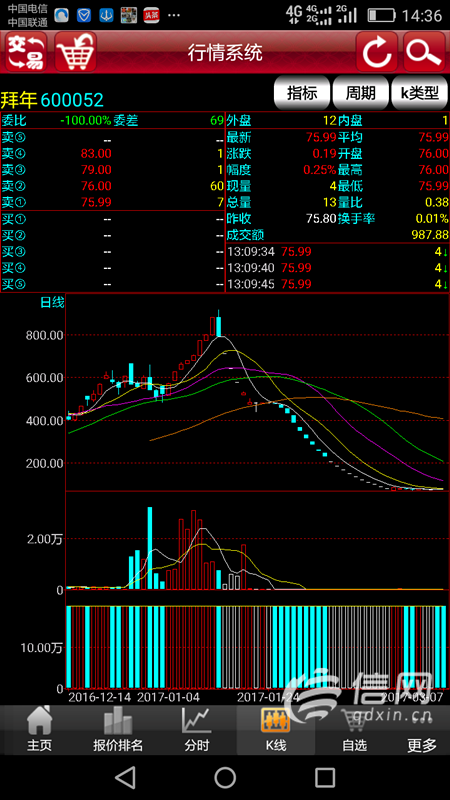Screen dimensions: 450x800
Task: Tap the Android home circle button
Action: (x=225, y=778)
